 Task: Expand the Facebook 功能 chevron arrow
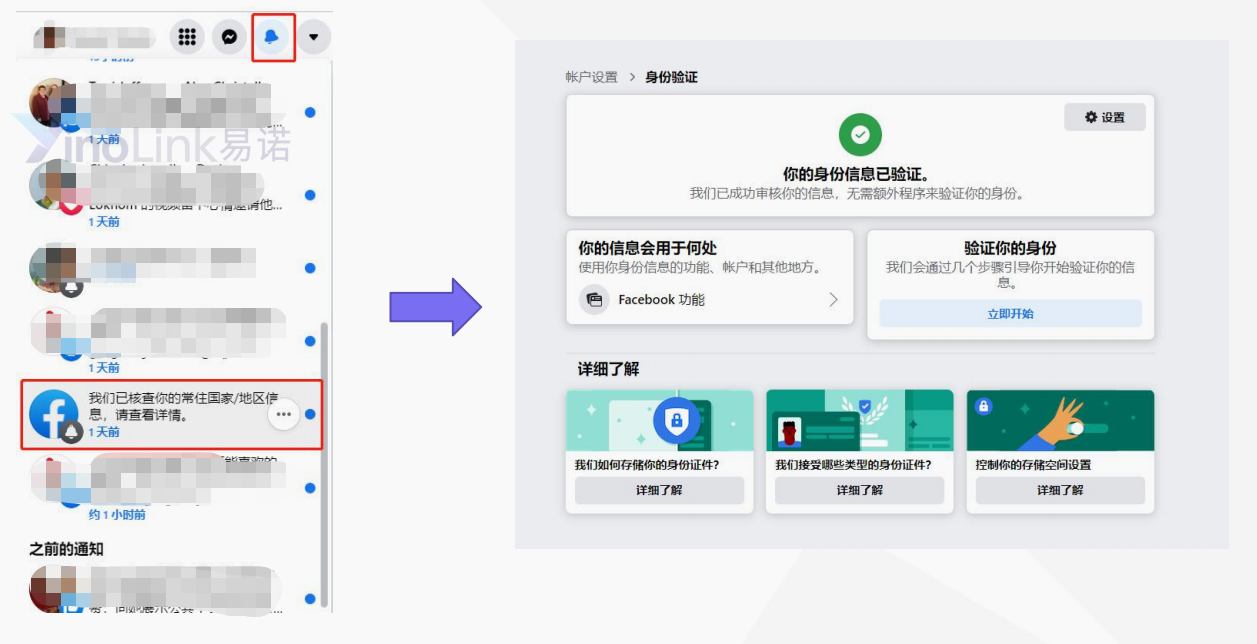[x=833, y=299]
